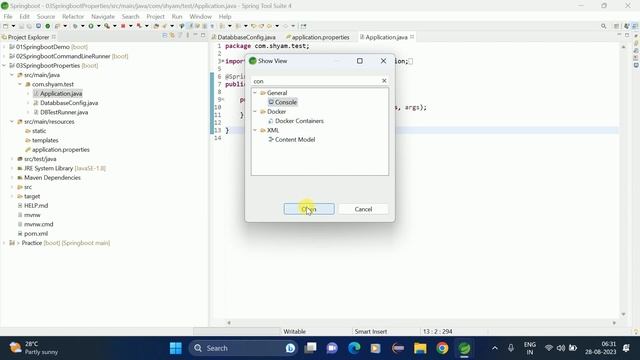Image resolution: width=640 pixels, height=360 pixels.
Task: Click the editor horizontal scrollbar left arrow
Action: click(x=229, y=322)
